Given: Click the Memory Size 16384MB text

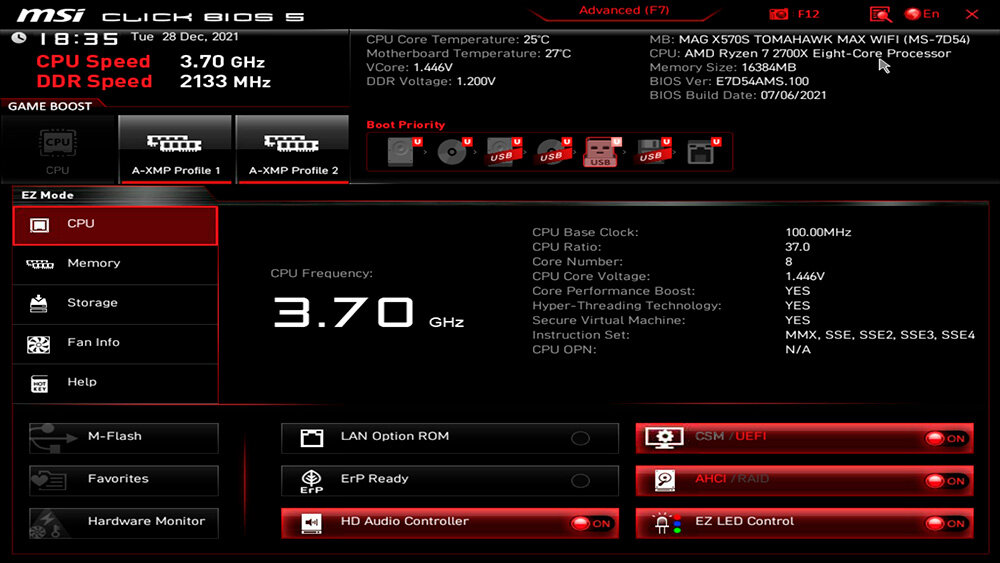Looking at the screenshot, I should 723,67.
